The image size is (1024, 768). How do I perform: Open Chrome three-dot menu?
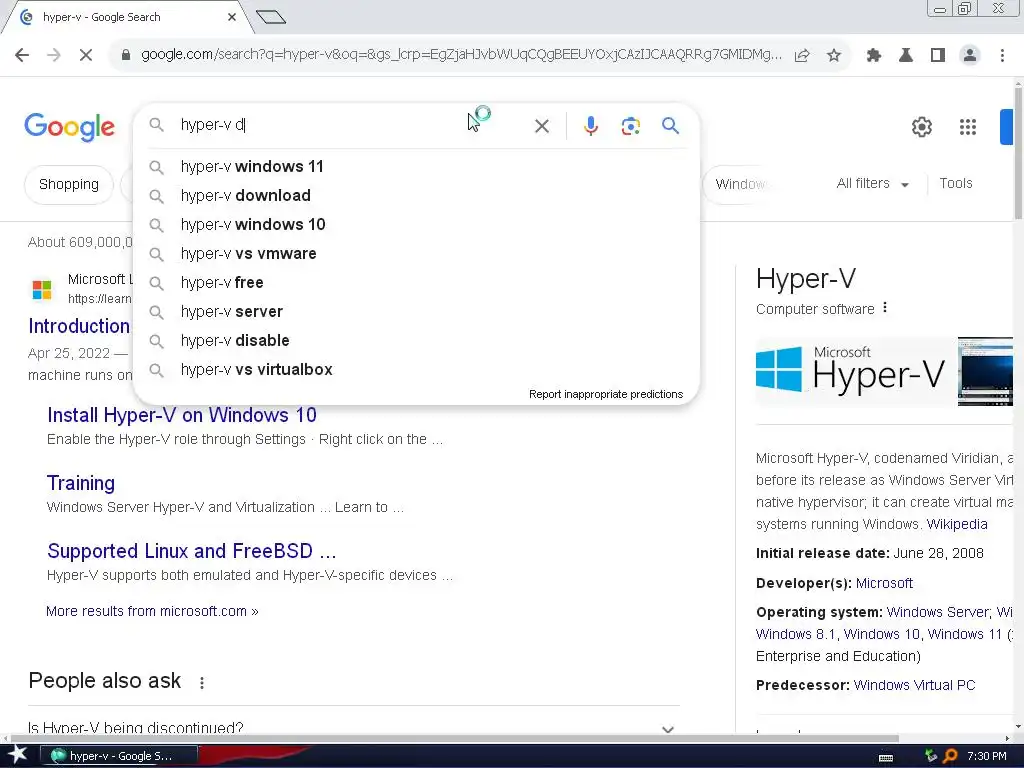tap(1002, 56)
